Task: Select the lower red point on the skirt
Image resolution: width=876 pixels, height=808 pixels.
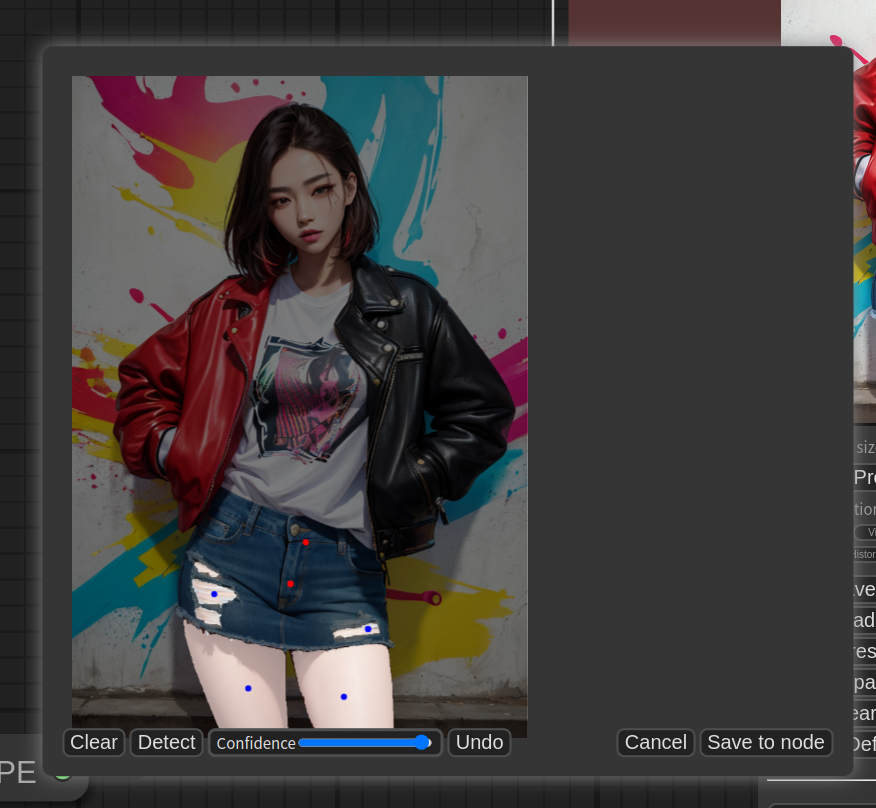Action: point(290,583)
